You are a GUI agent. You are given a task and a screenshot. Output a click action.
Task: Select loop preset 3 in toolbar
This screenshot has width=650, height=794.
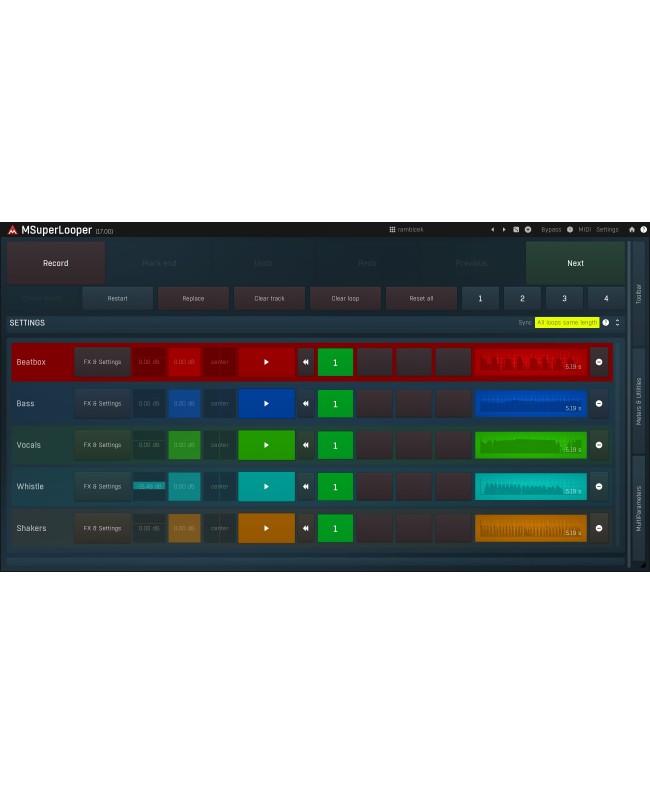pos(564,298)
